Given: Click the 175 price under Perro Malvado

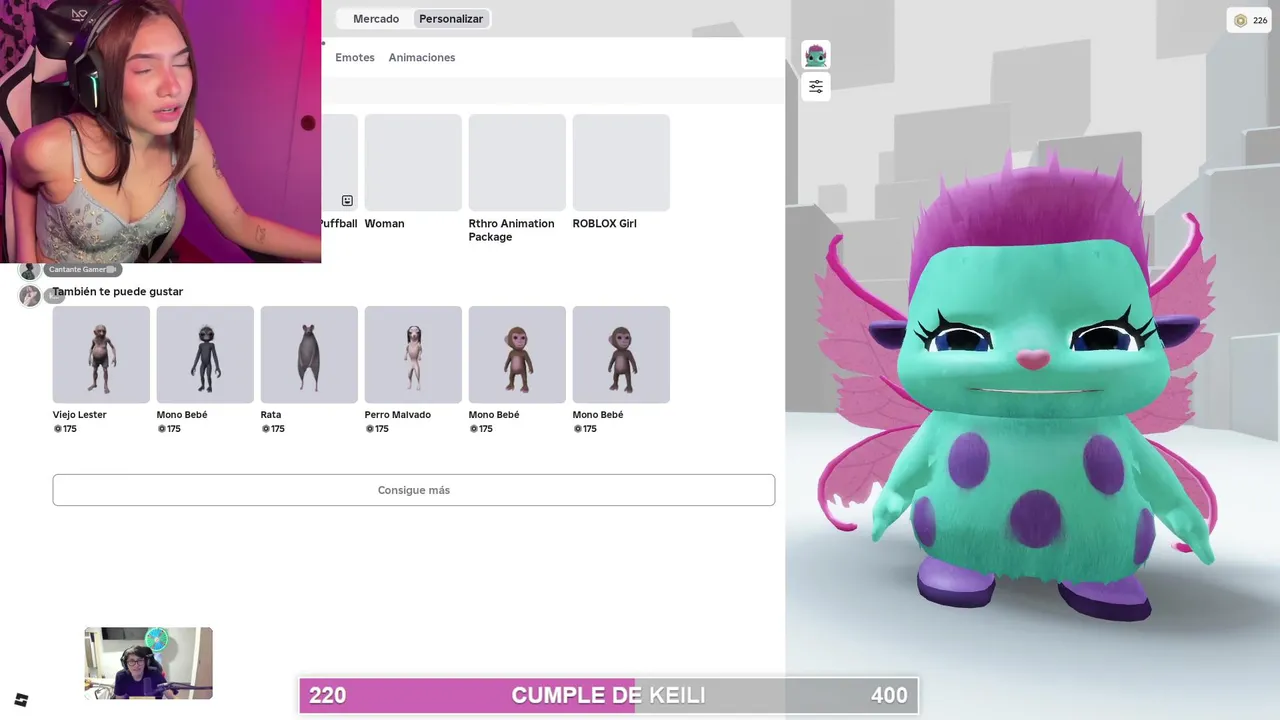Looking at the screenshot, I should pos(377,429).
